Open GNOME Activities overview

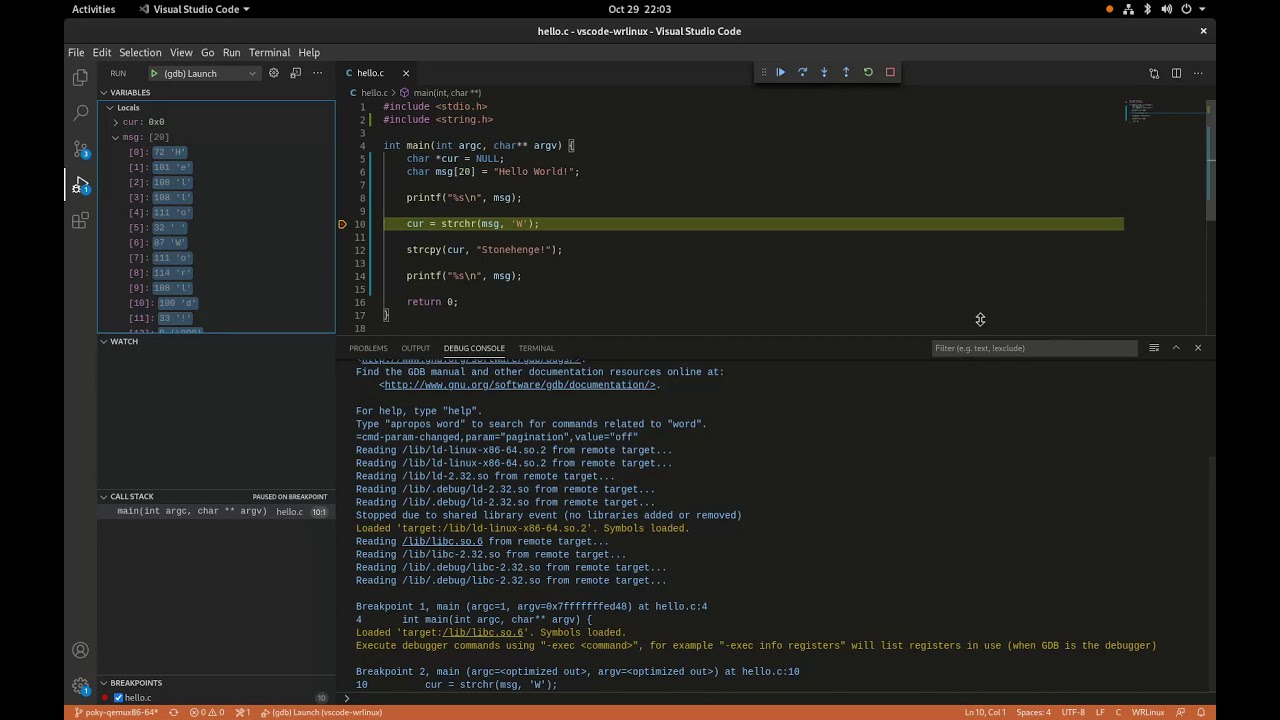pos(93,9)
